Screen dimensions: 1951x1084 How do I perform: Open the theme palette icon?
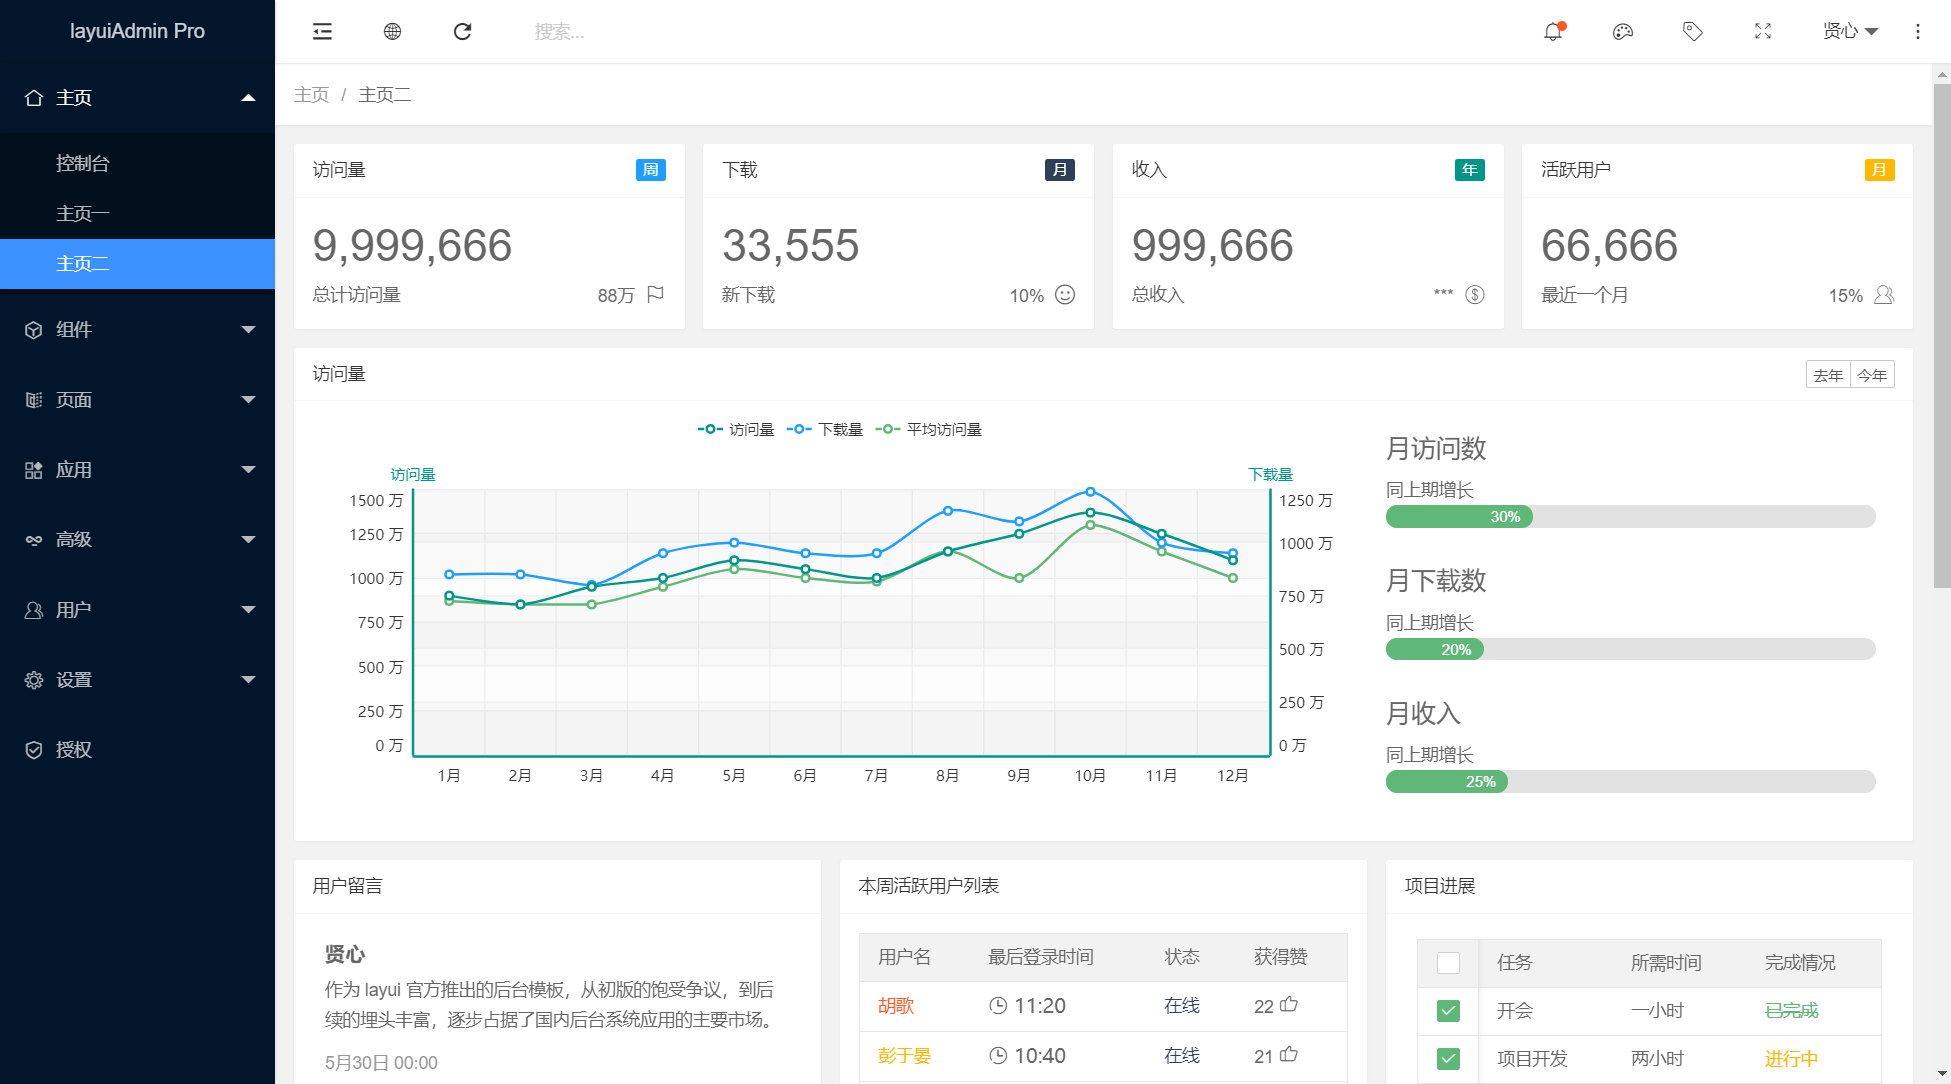1623,32
